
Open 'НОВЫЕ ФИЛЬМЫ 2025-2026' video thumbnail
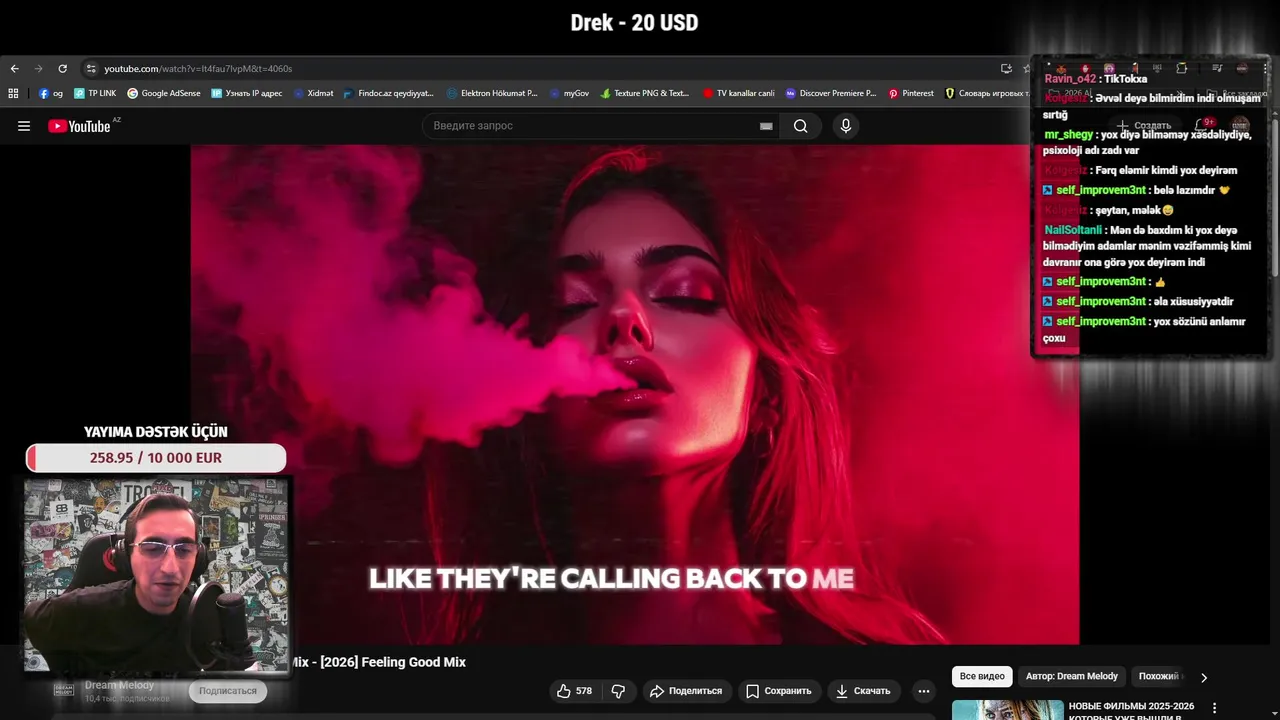pyautogui.click(x=1007, y=710)
